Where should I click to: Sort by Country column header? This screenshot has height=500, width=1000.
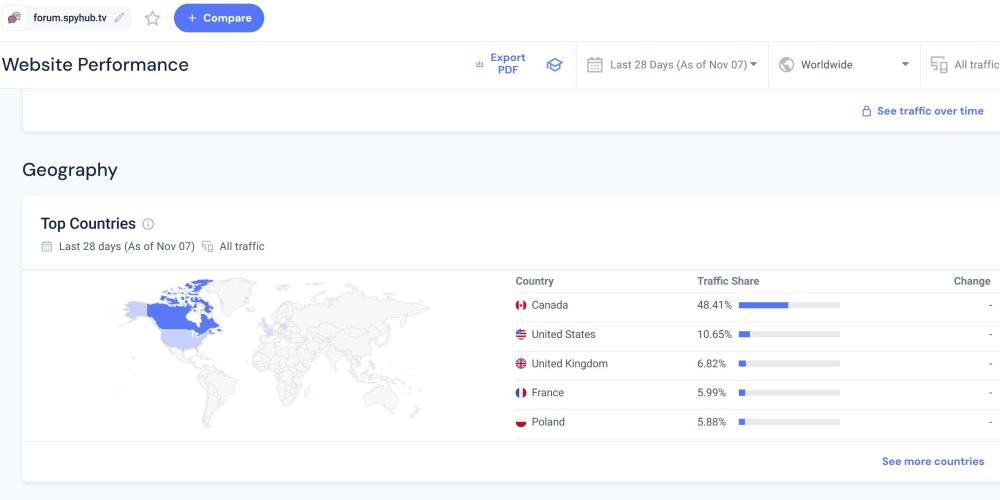[534, 281]
